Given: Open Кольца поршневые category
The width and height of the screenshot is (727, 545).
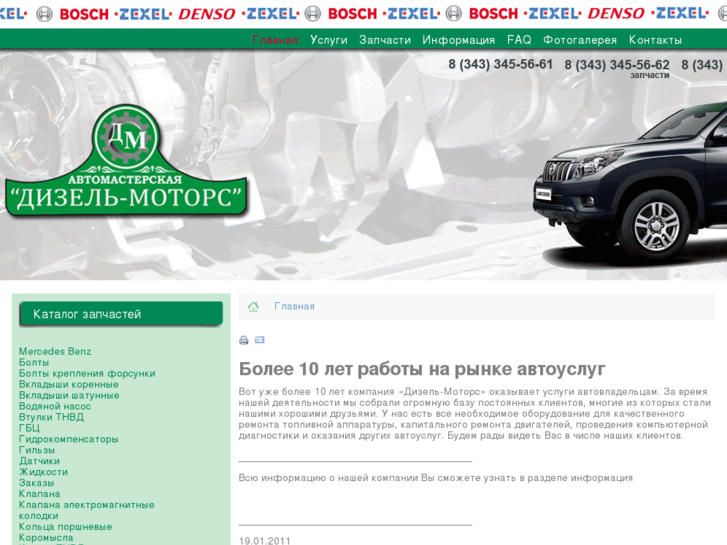Looking at the screenshot, I should coord(65,527).
